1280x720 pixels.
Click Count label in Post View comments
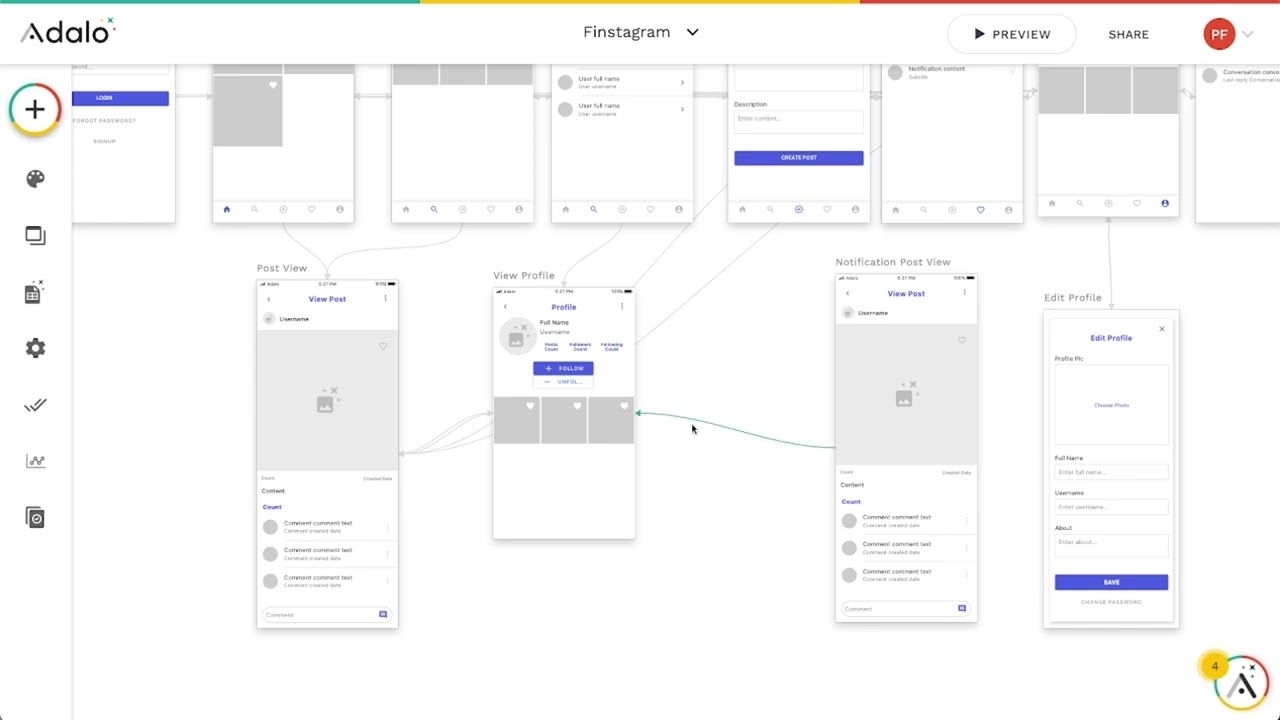[272, 507]
